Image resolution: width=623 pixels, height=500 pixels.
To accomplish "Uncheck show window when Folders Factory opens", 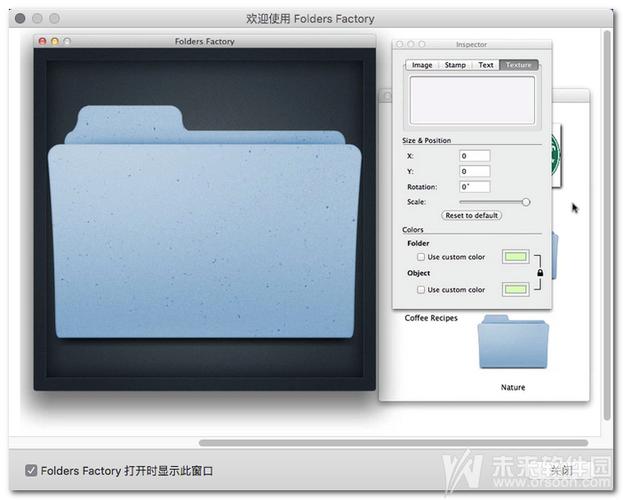I will pyautogui.click(x=31, y=471).
